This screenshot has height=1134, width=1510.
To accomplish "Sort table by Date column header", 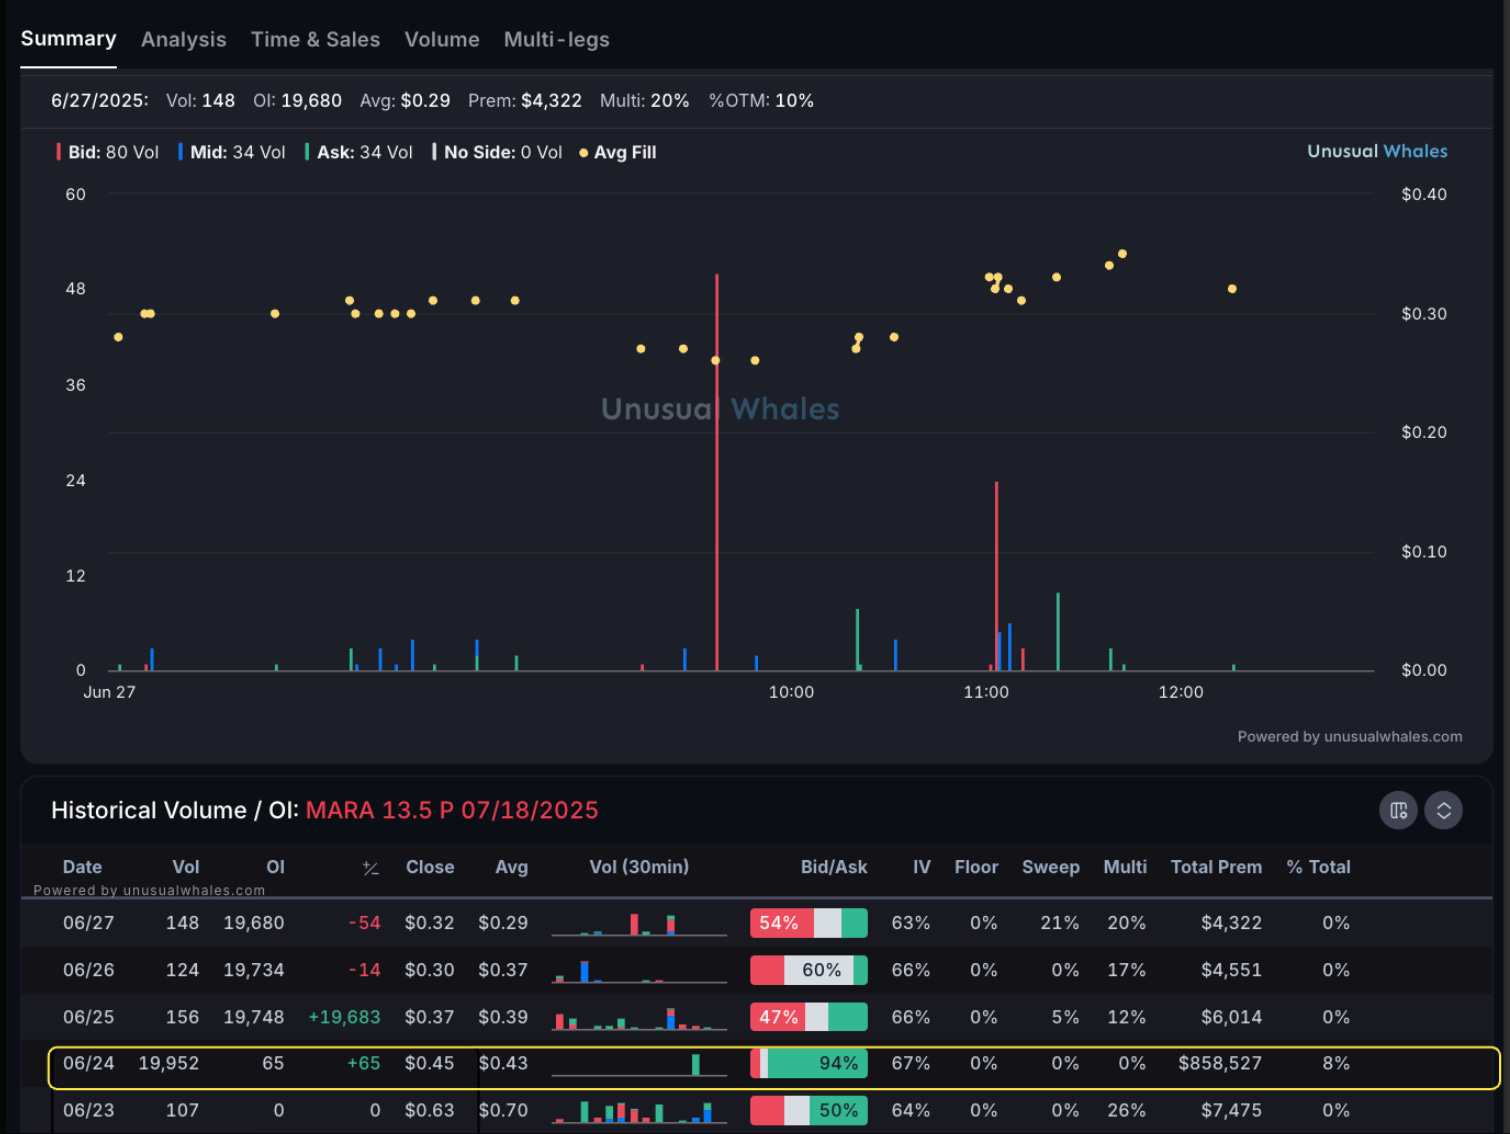I will [82, 867].
